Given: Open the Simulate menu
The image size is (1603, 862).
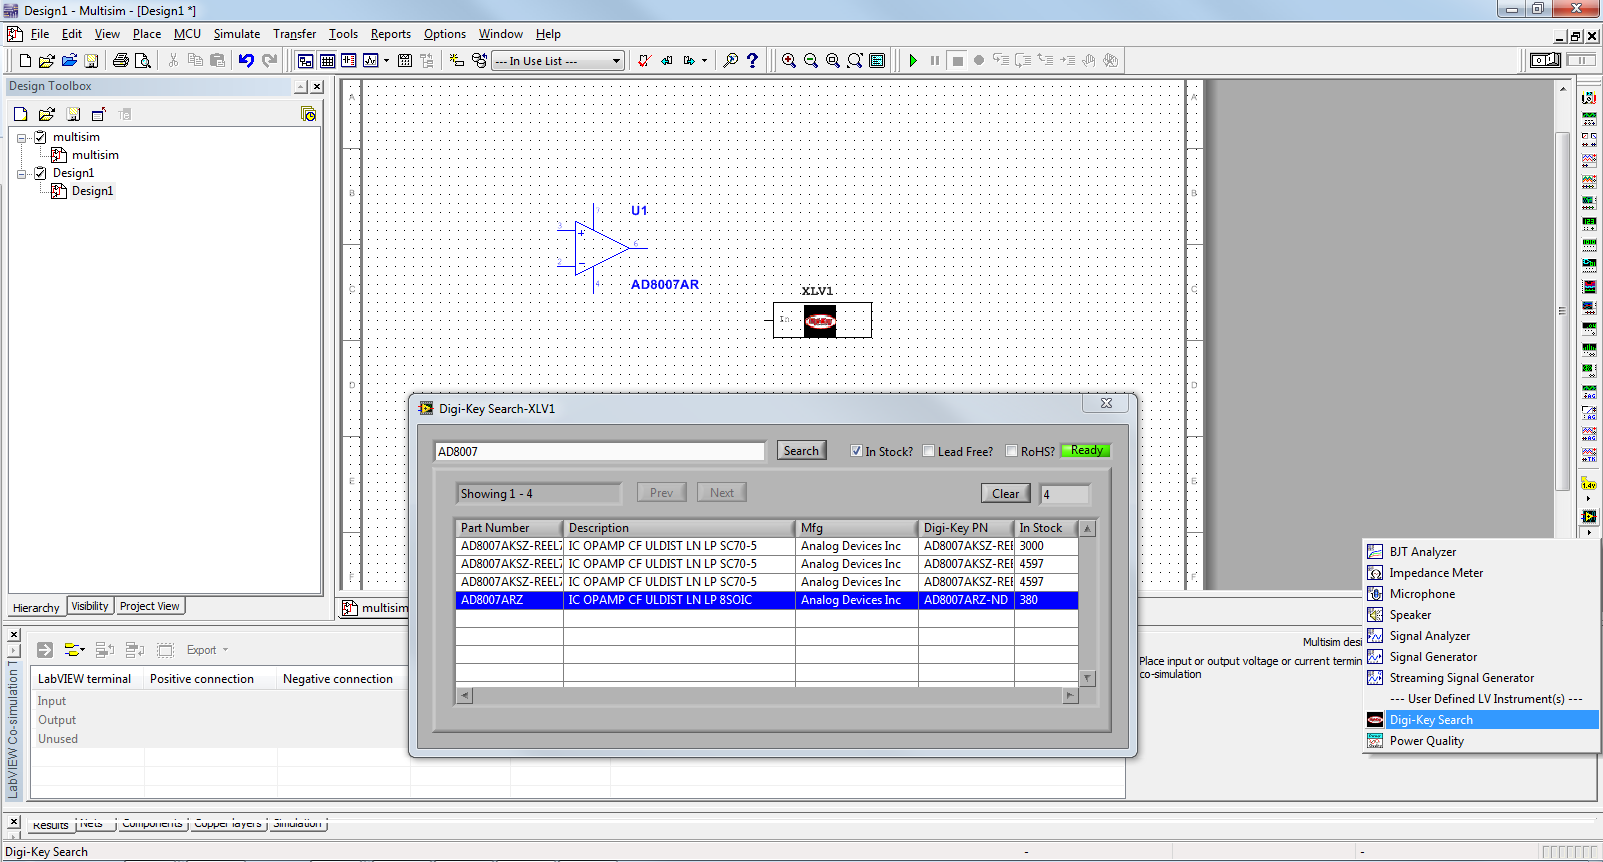Looking at the screenshot, I should point(236,34).
